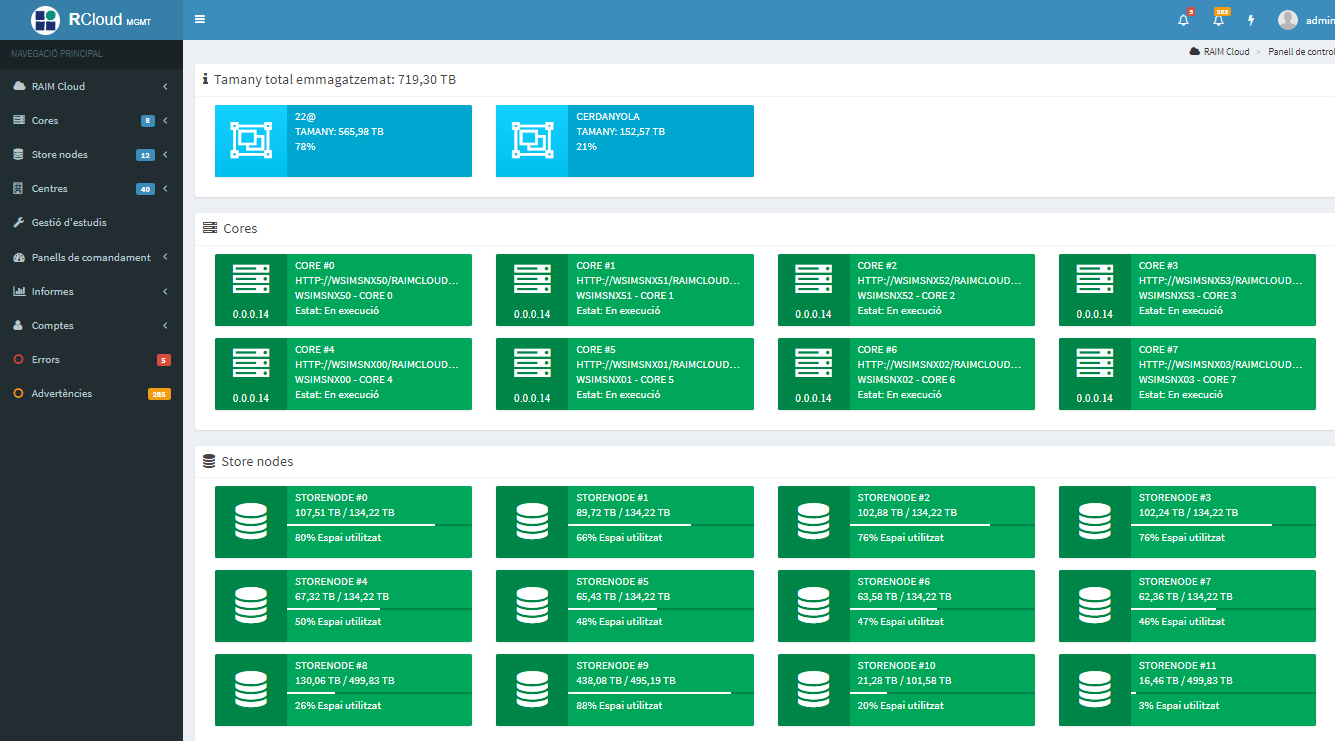
Task: Open the CORE #5 server URL tile
Action: coord(659,365)
